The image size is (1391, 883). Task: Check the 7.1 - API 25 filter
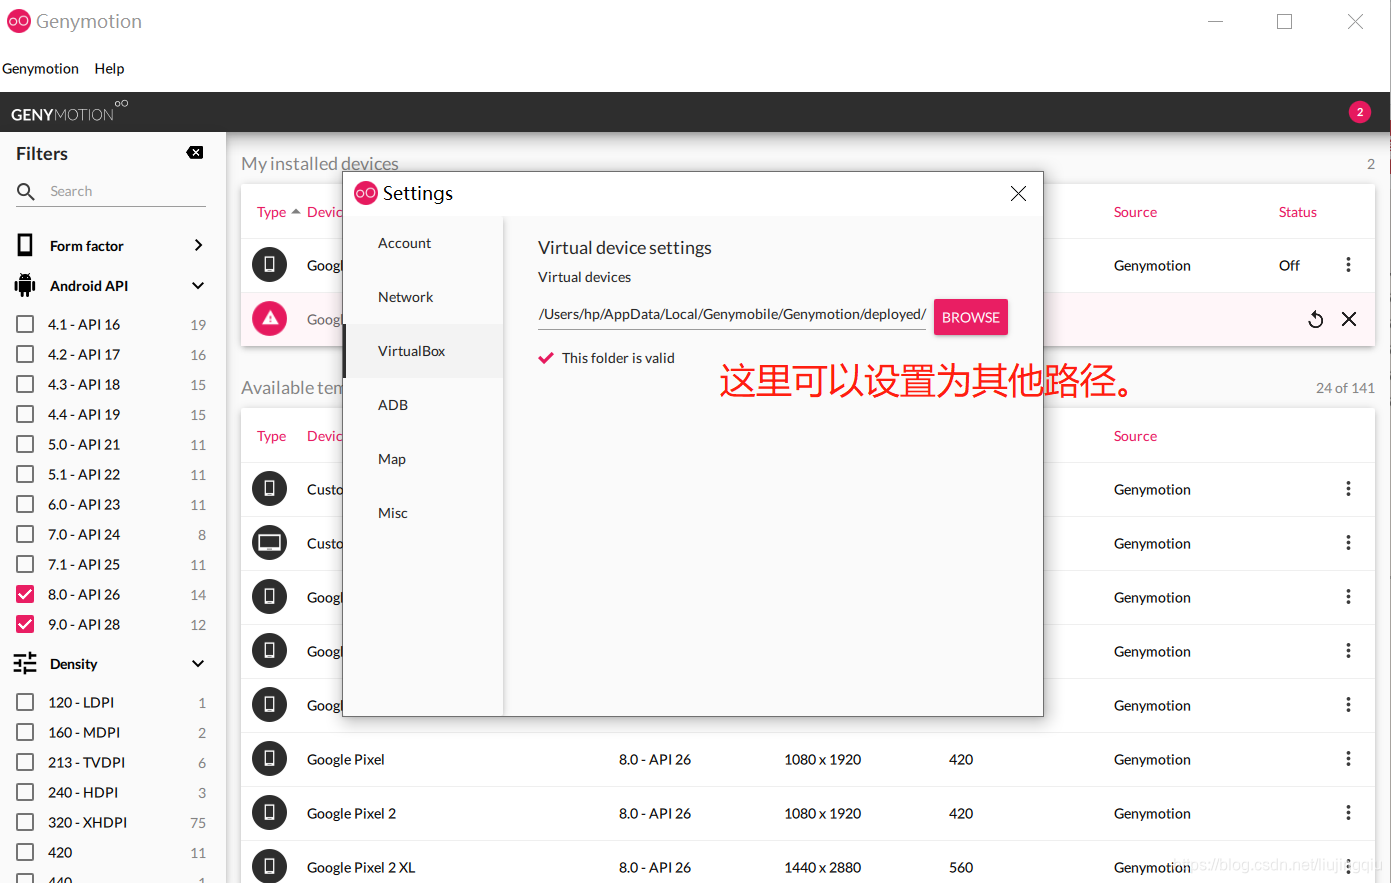pyautogui.click(x=25, y=564)
